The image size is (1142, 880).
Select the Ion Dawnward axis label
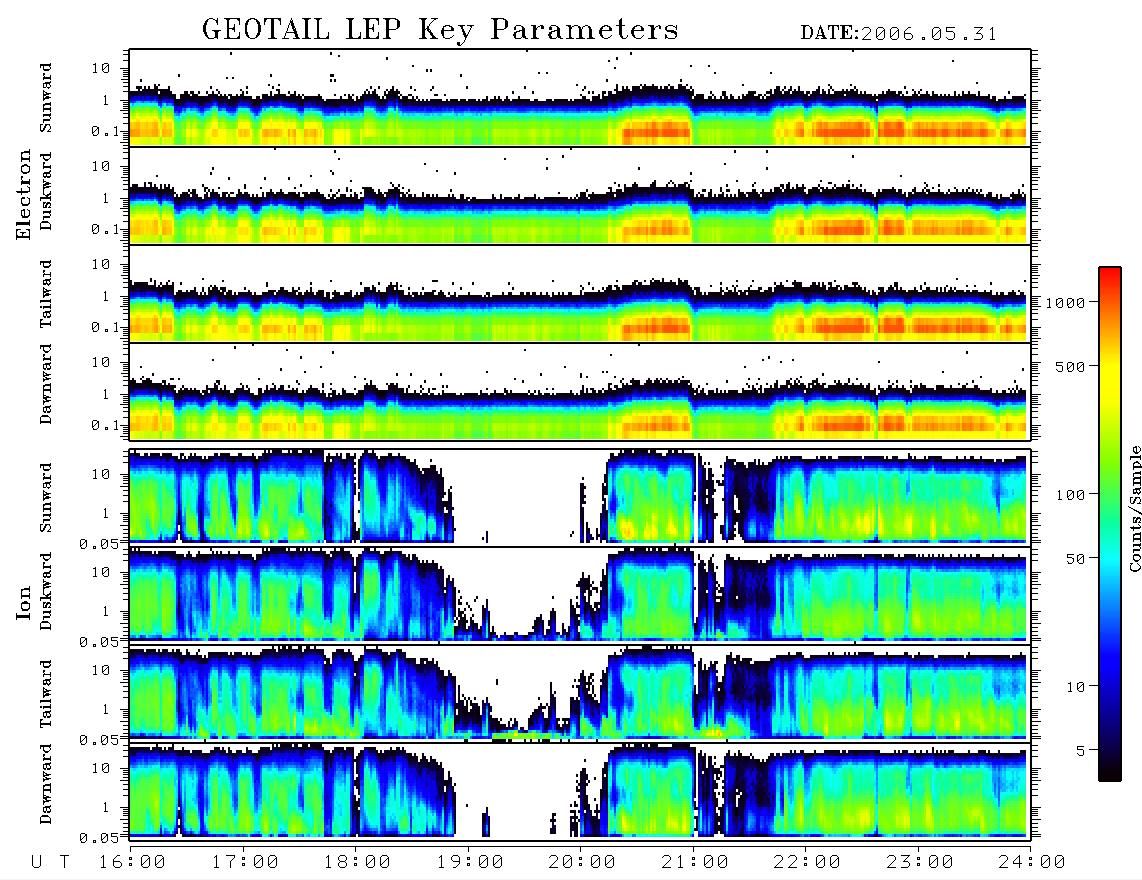[46, 784]
